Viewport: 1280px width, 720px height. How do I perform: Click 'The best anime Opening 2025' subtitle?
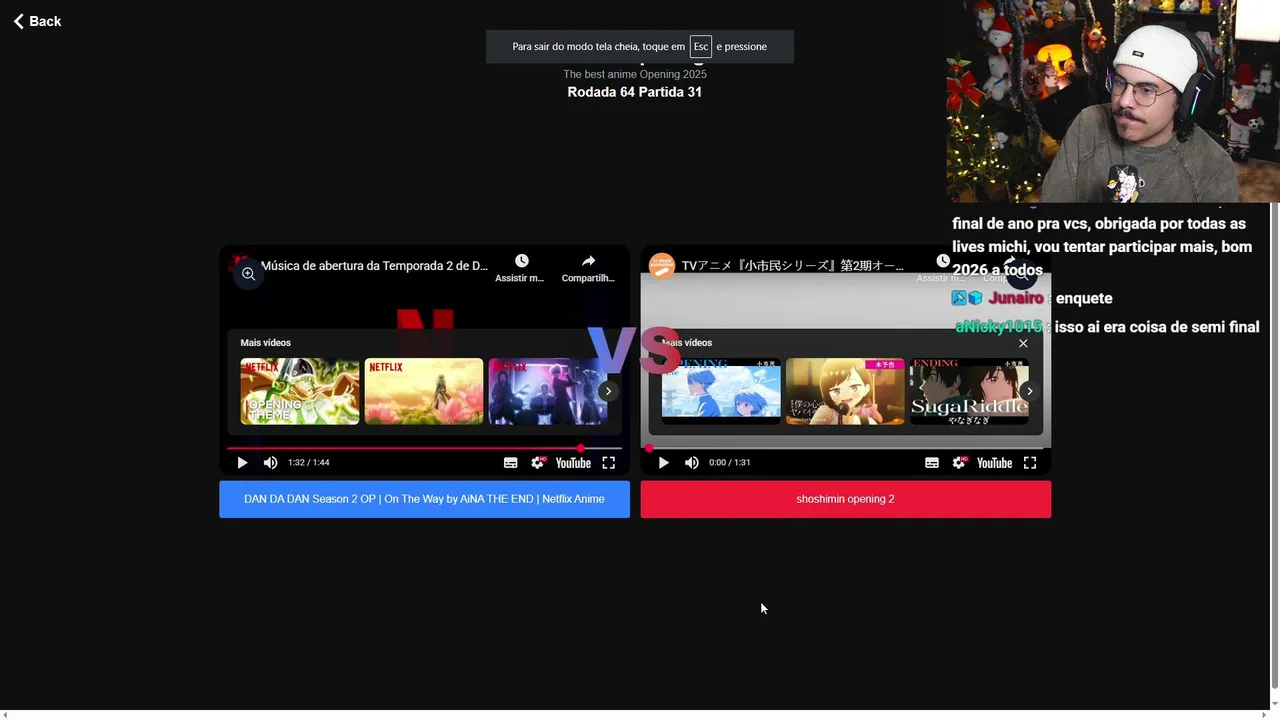pyautogui.click(x=634, y=74)
